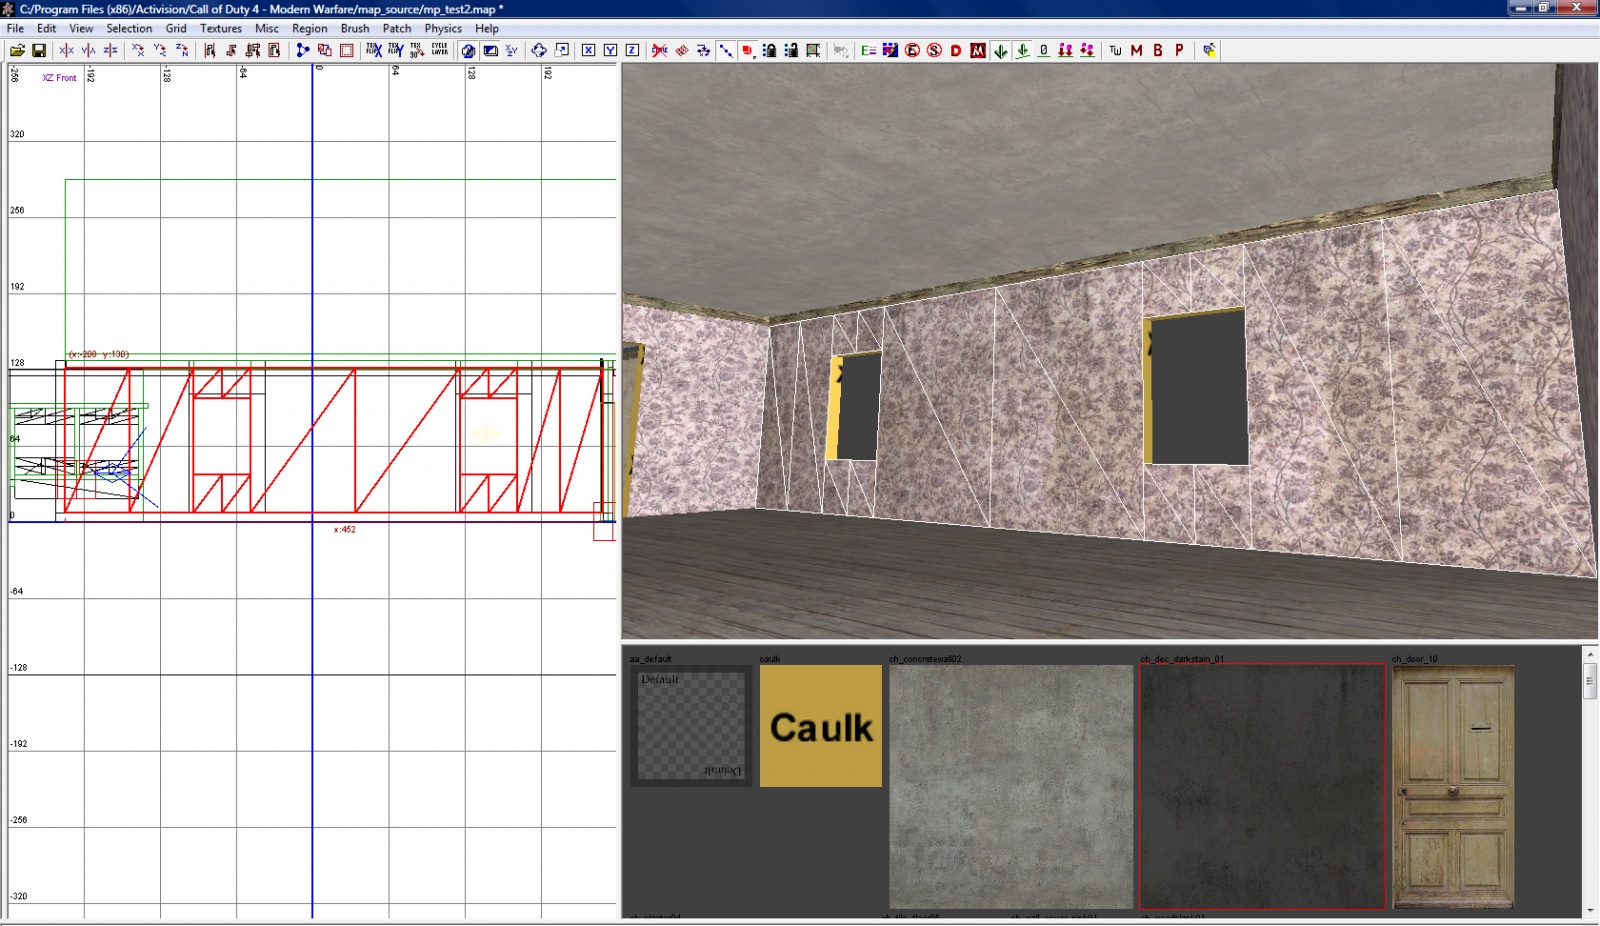Open the entity list via the E= icon
This screenshot has height=926, width=1600.
(x=868, y=50)
